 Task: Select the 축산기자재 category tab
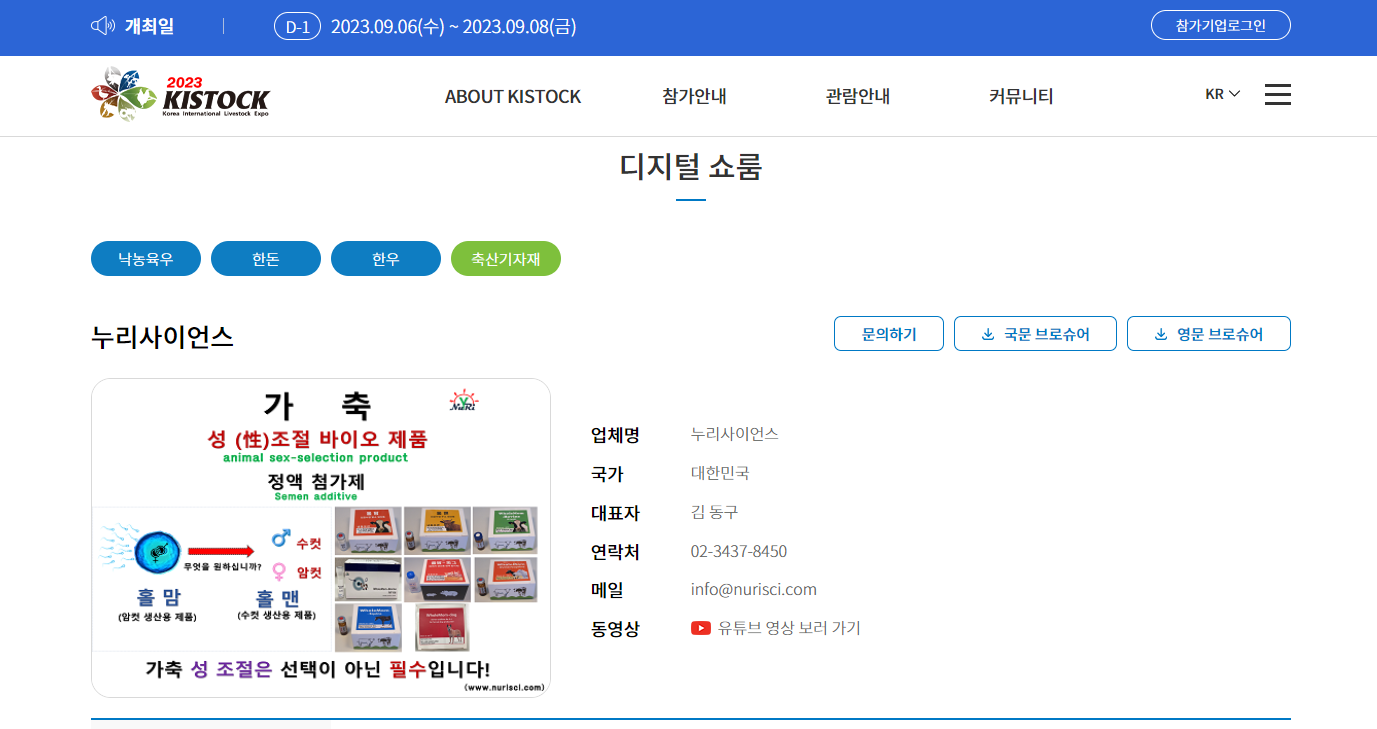(506, 259)
